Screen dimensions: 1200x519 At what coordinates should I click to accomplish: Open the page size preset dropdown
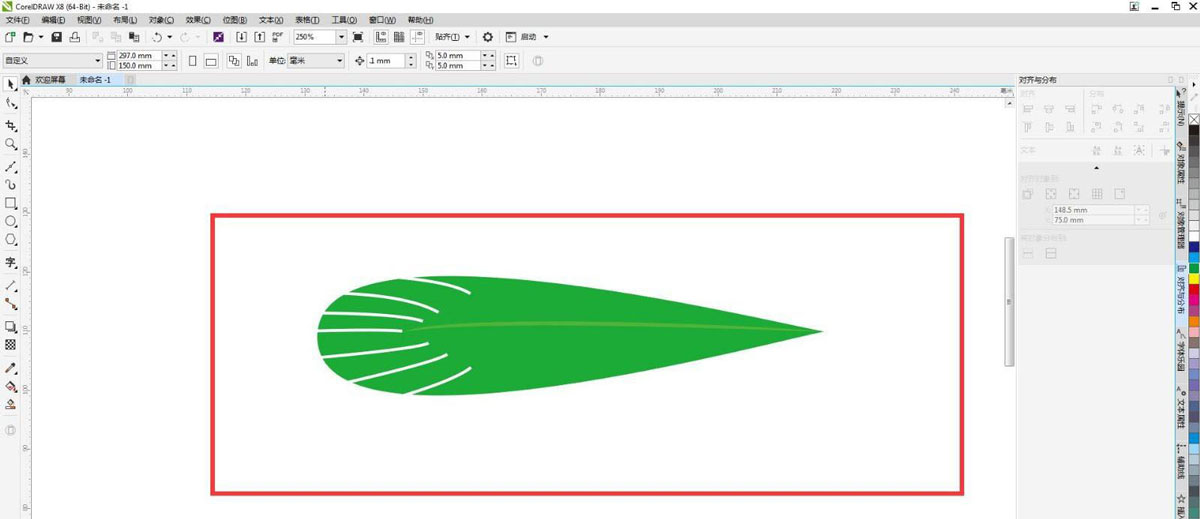[96, 61]
